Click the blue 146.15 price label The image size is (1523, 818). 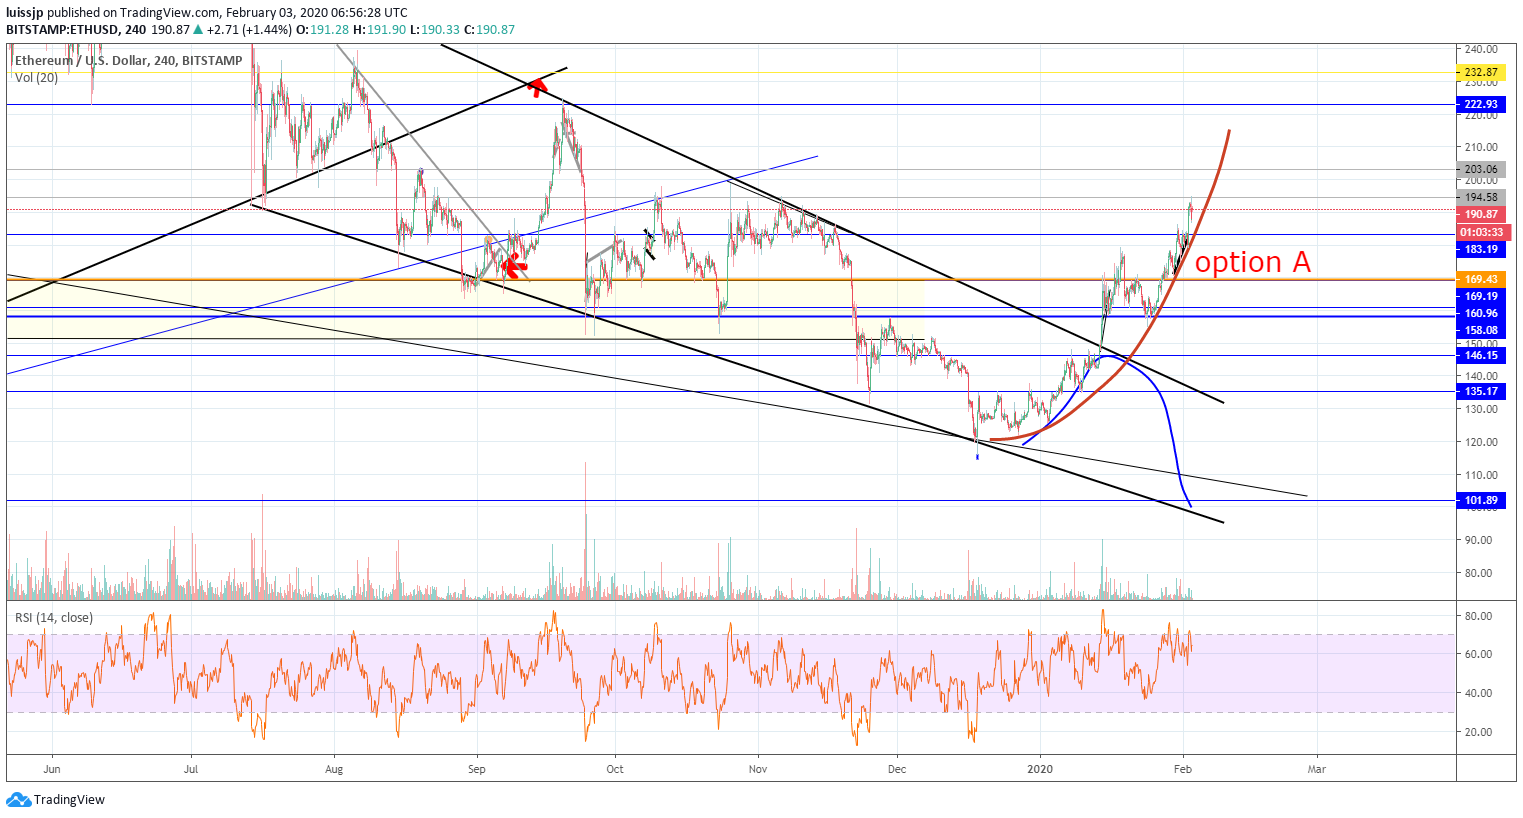point(1480,355)
